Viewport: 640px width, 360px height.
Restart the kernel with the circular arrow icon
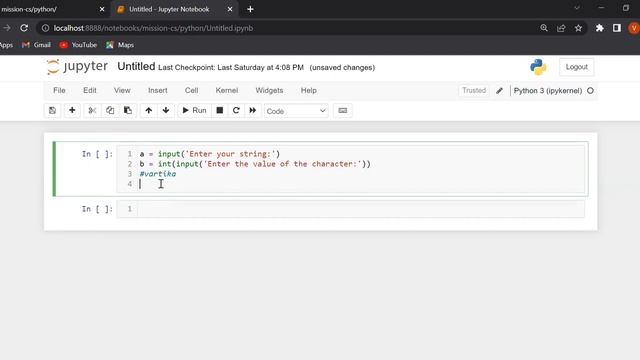pyautogui.click(x=236, y=111)
